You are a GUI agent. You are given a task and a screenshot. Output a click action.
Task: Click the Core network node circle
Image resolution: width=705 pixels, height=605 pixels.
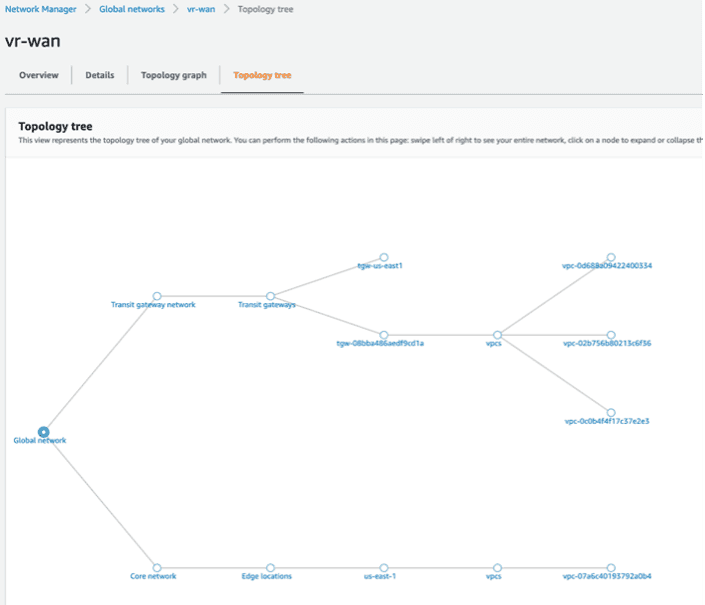point(156,568)
